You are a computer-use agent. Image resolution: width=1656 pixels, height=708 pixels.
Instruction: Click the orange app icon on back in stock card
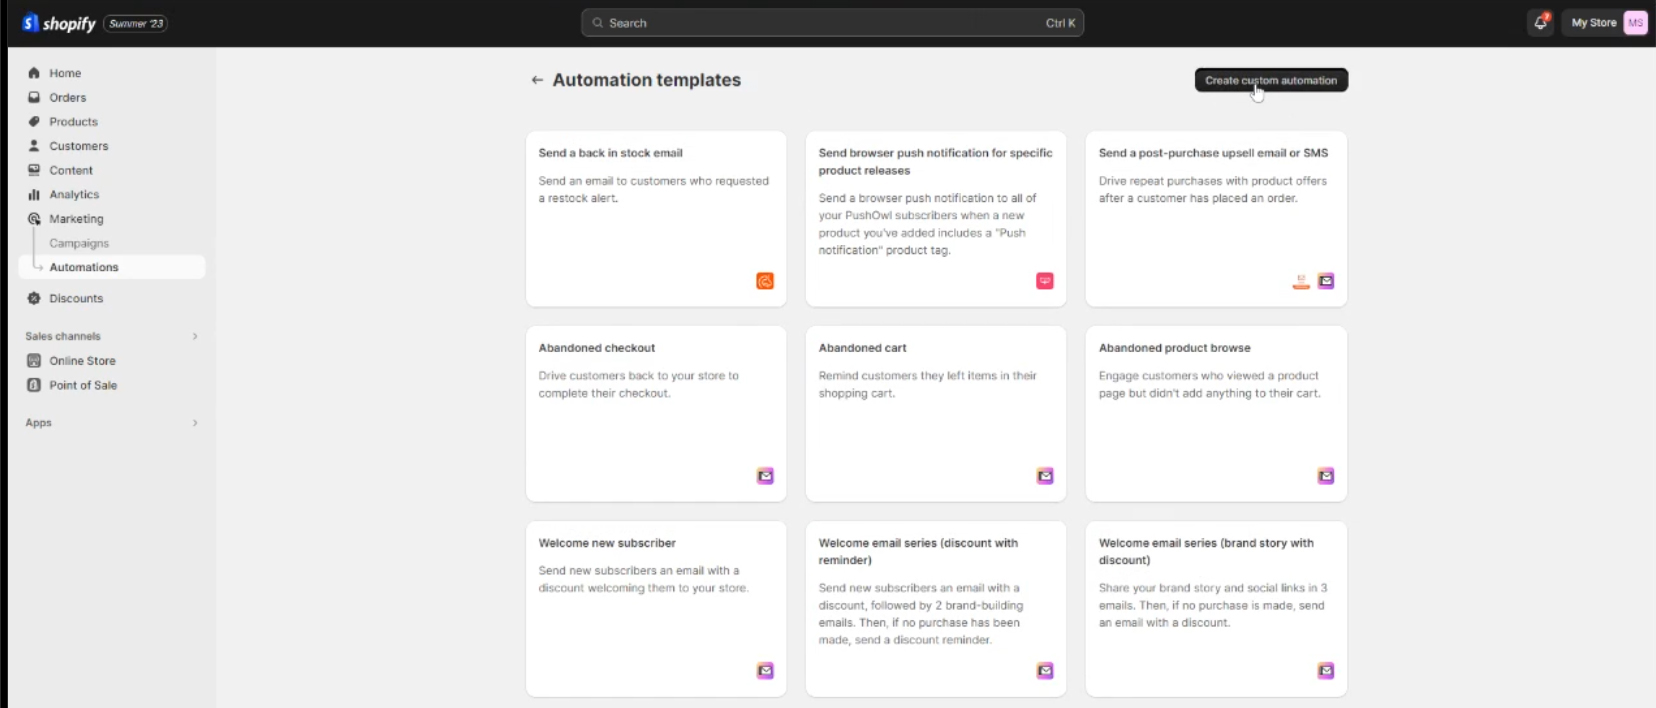pos(765,281)
